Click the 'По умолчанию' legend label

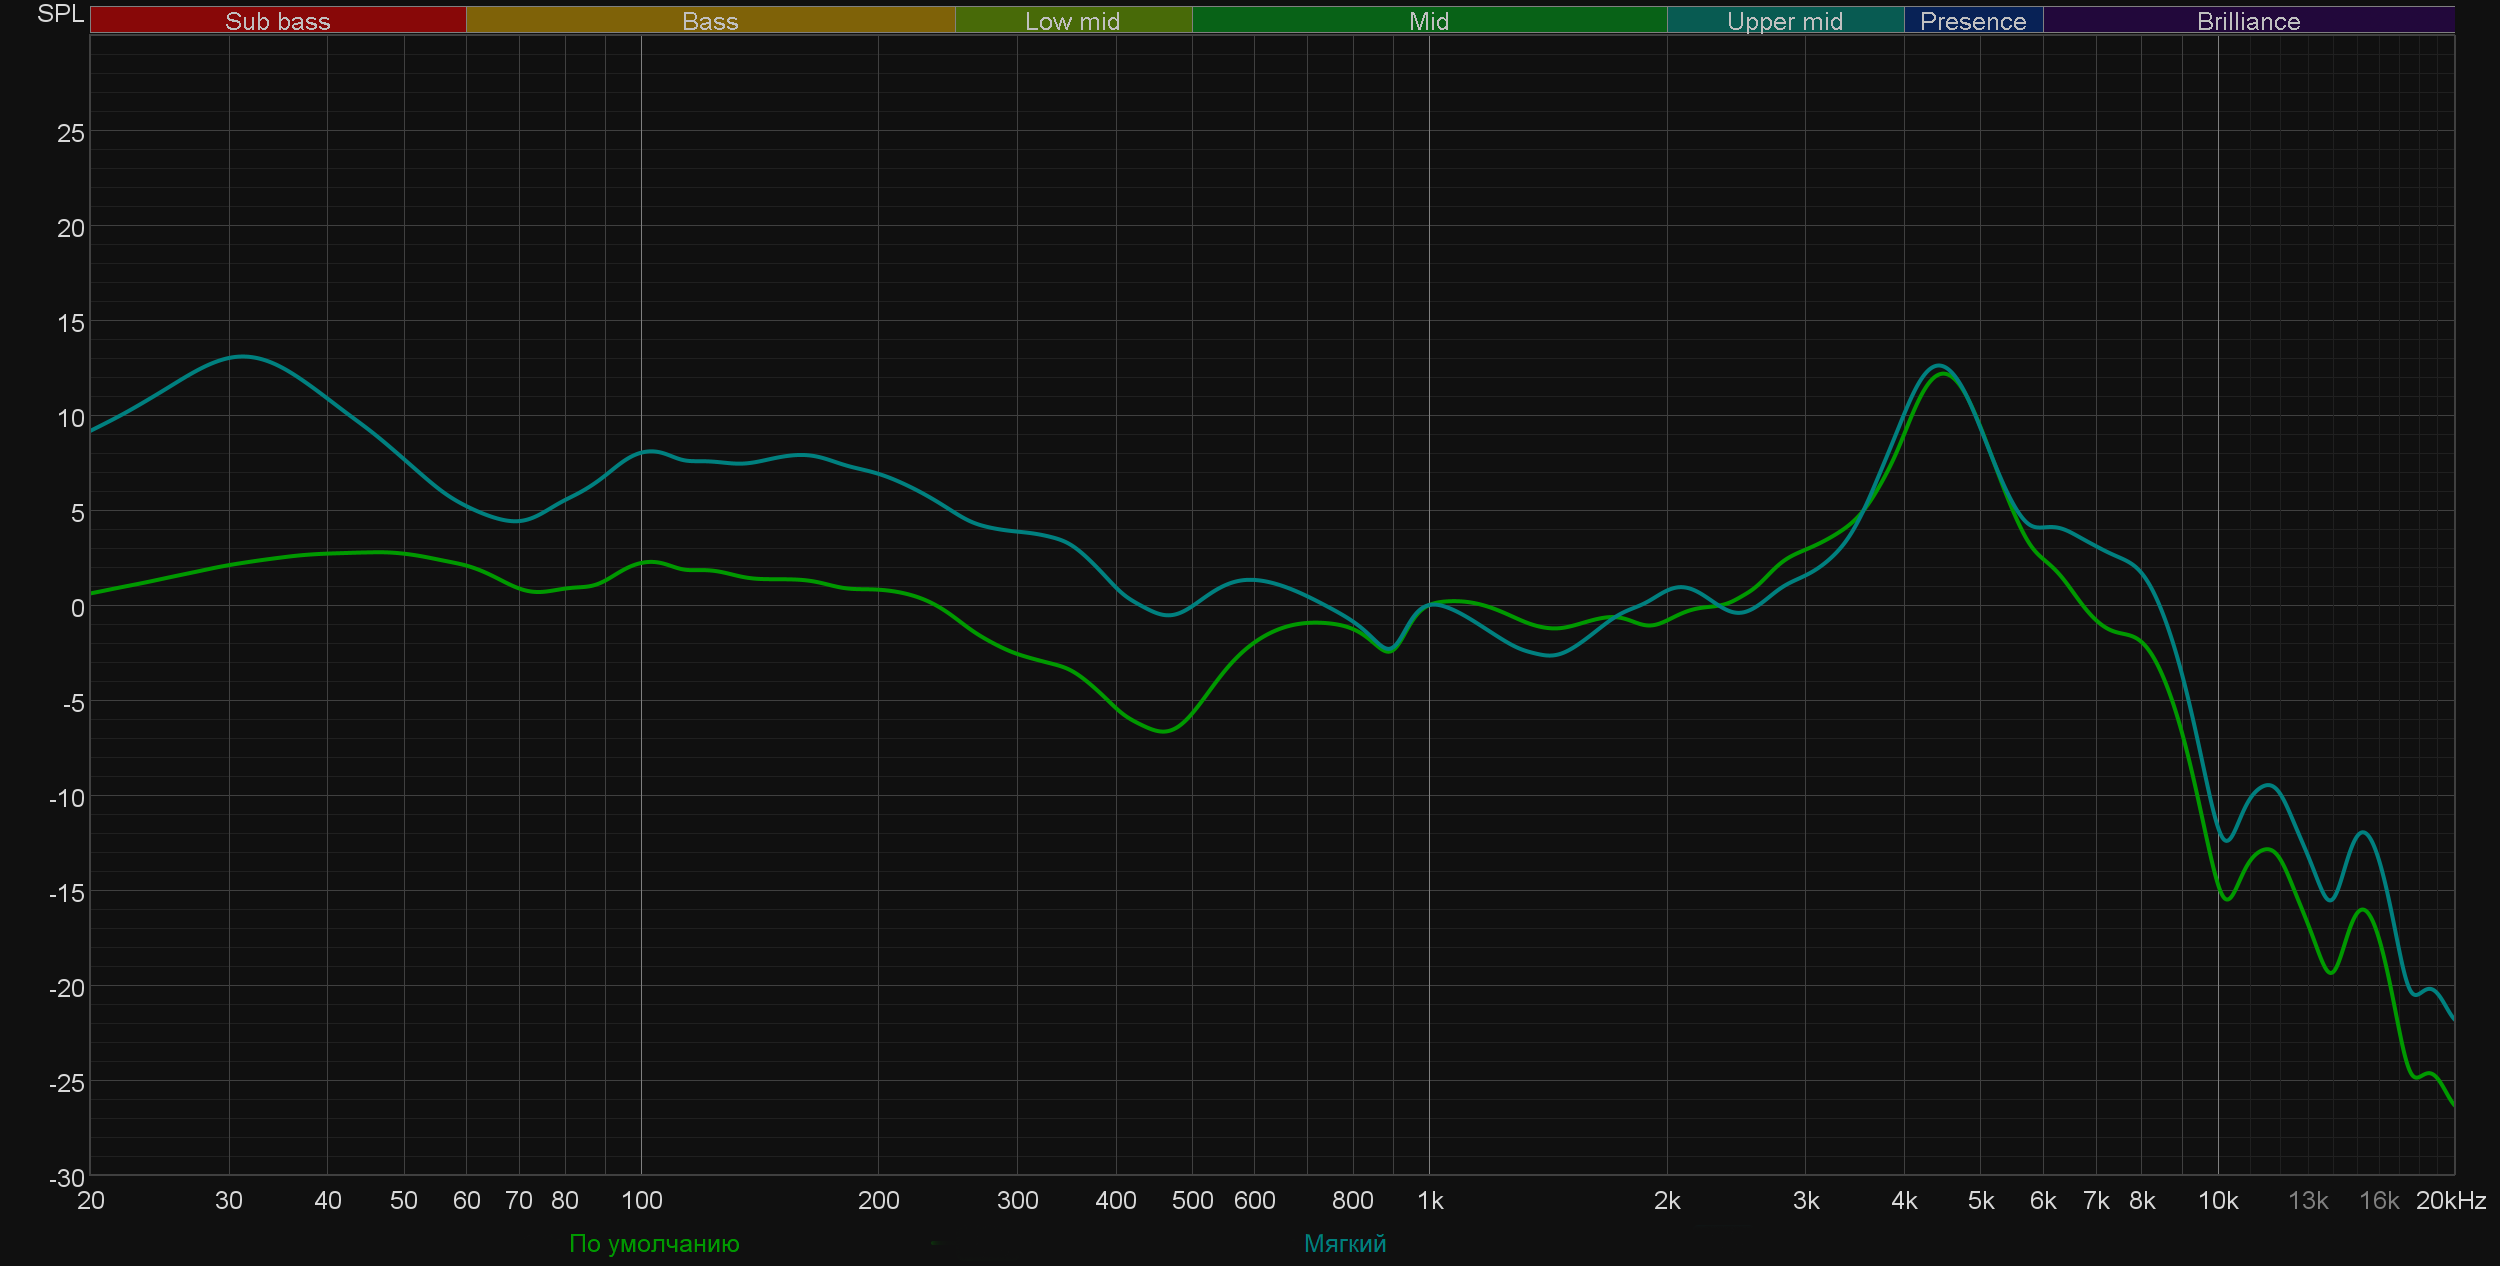click(654, 1243)
